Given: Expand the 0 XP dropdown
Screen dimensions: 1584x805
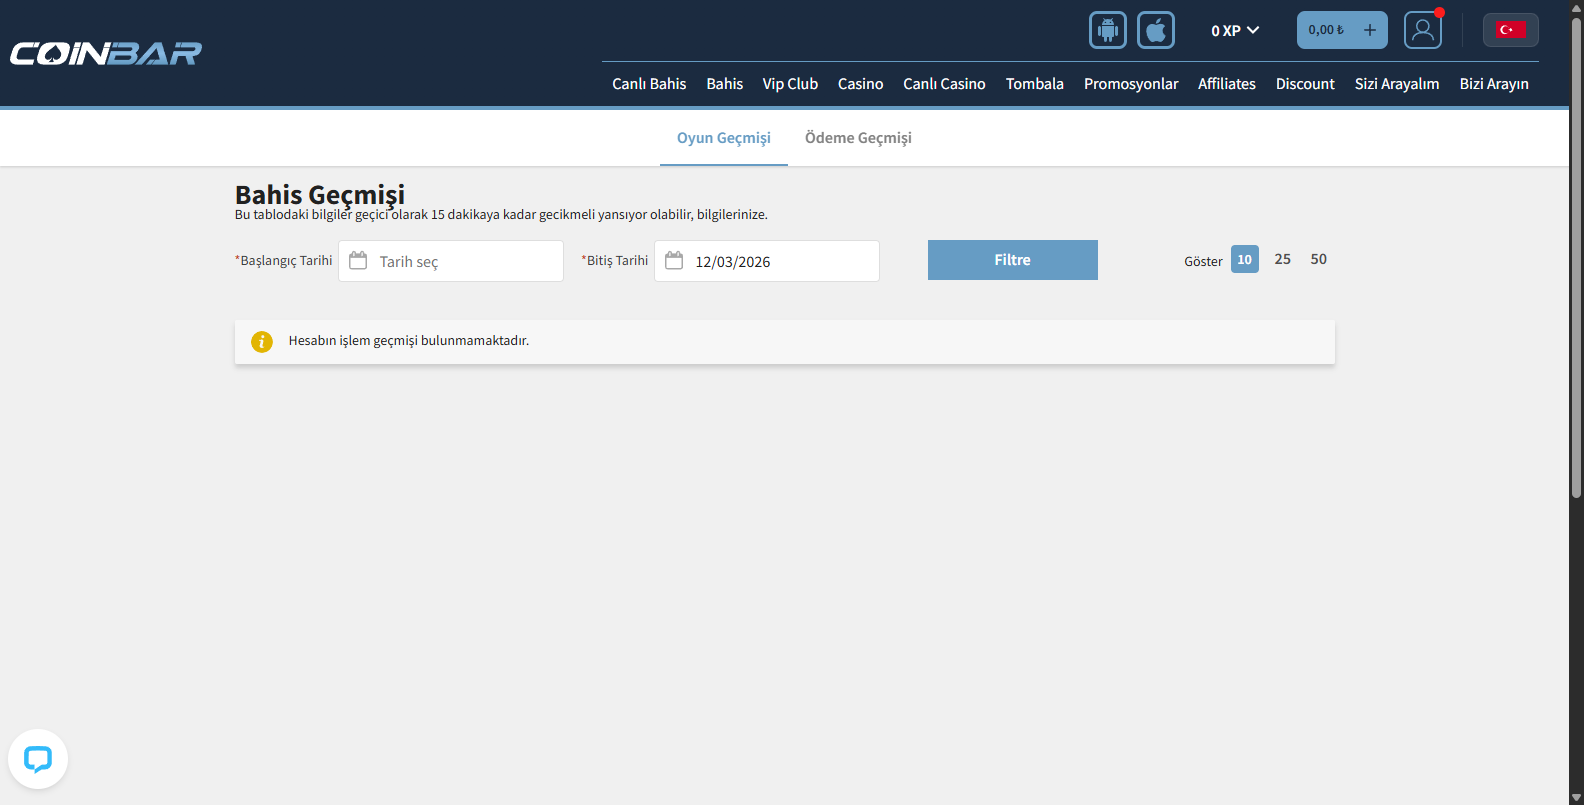Looking at the screenshot, I should [x=1235, y=31].
